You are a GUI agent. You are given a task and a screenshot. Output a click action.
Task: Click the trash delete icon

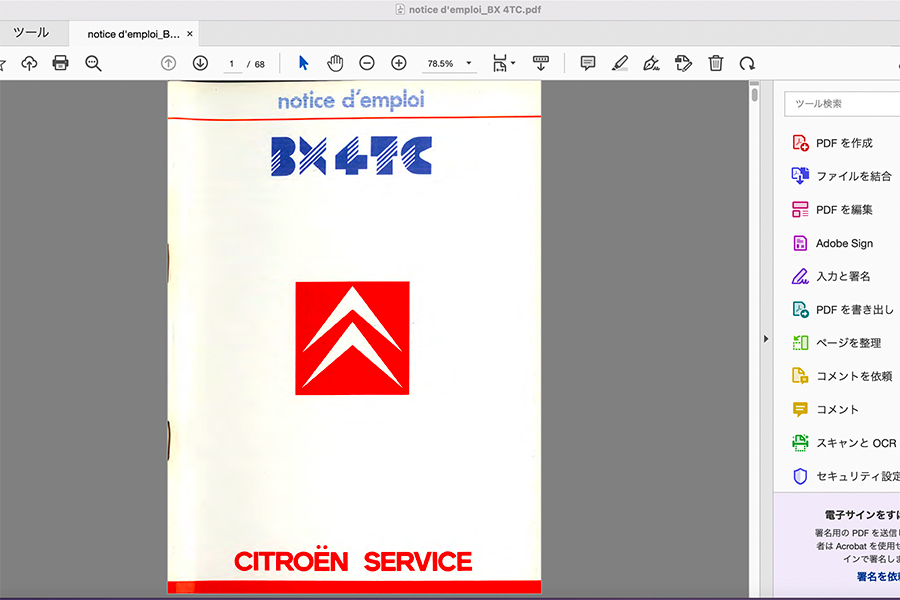pos(715,63)
